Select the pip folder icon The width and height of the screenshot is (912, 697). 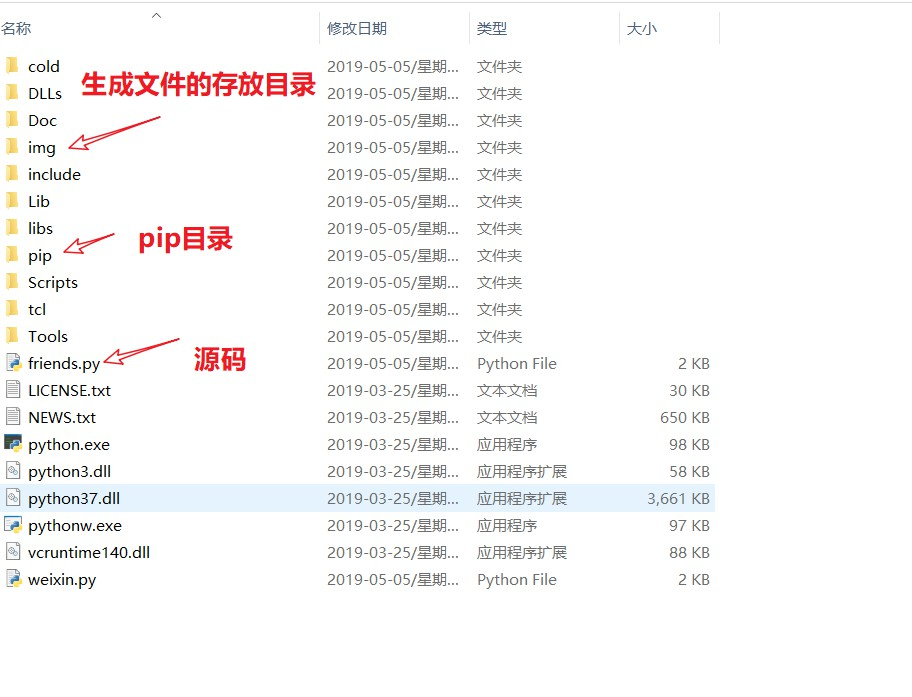pos(12,254)
